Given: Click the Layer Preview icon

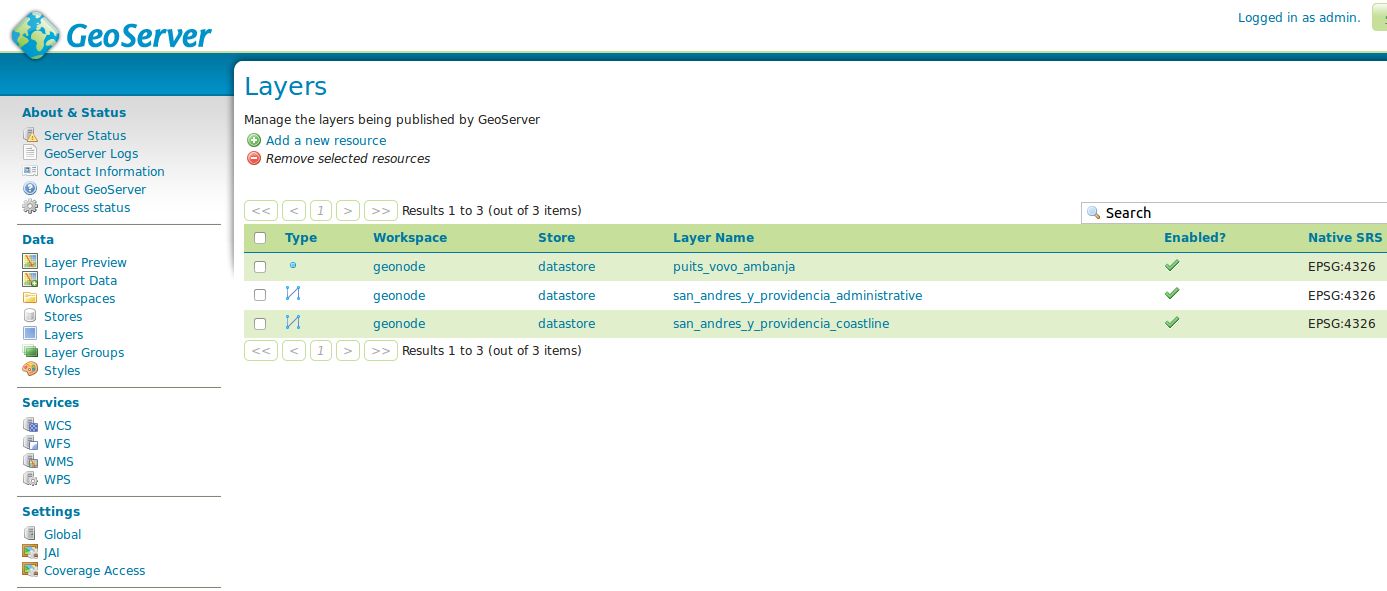Looking at the screenshot, I should pos(30,262).
